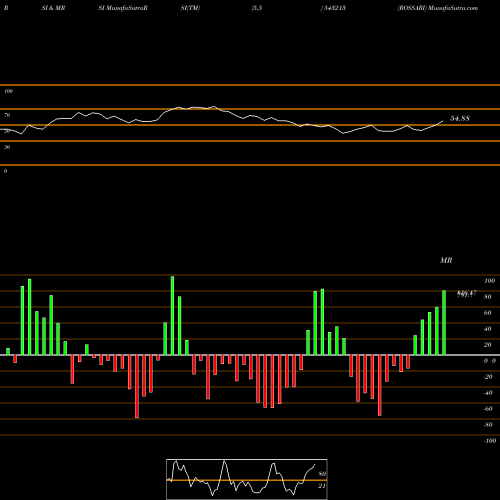
Task: Click the "20" label on the MR scale
Action: [x=488, y=345]
